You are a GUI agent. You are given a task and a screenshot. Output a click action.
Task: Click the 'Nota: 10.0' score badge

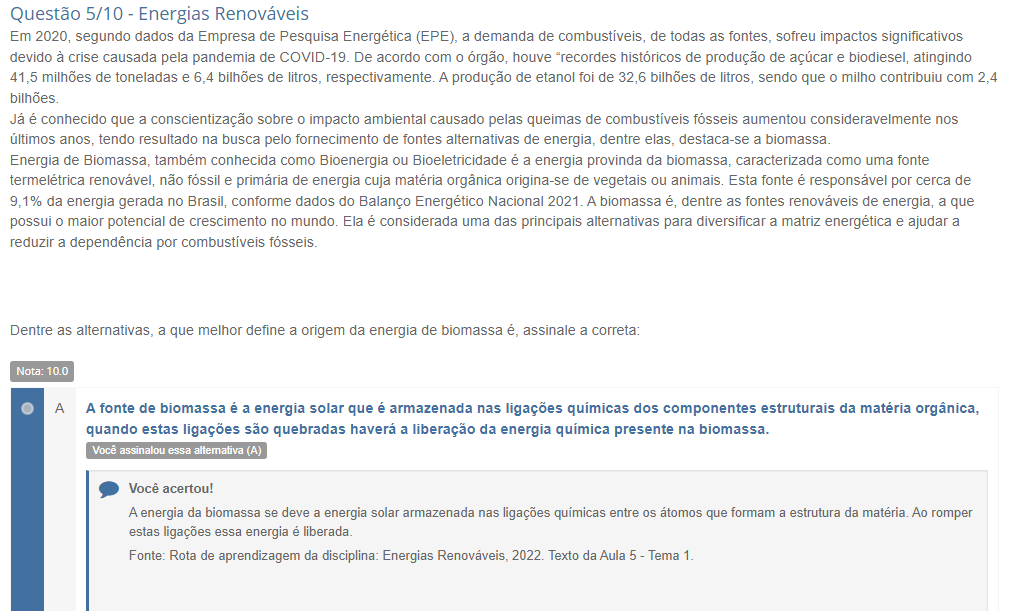[42, 371]
